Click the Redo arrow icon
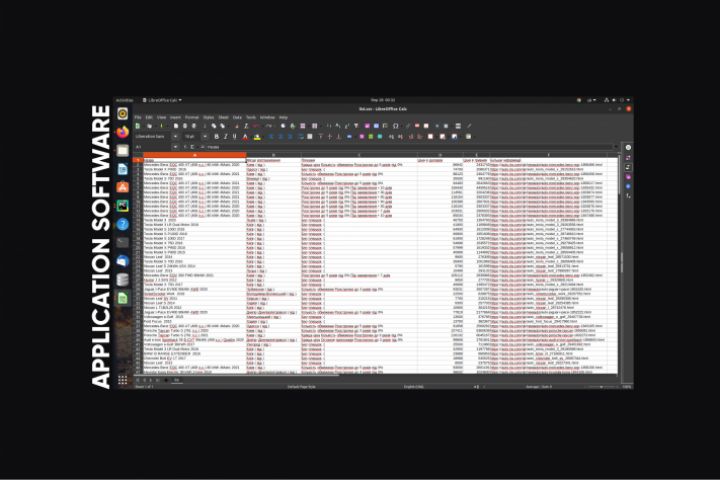The image size is (720, 480). tap(269, 126)
